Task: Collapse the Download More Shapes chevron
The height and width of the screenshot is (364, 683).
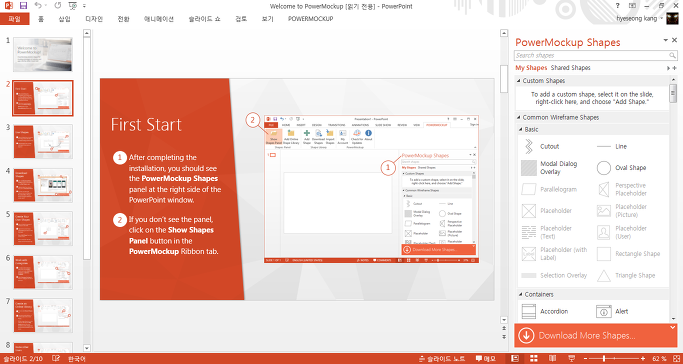Action: tap(673, 327)
